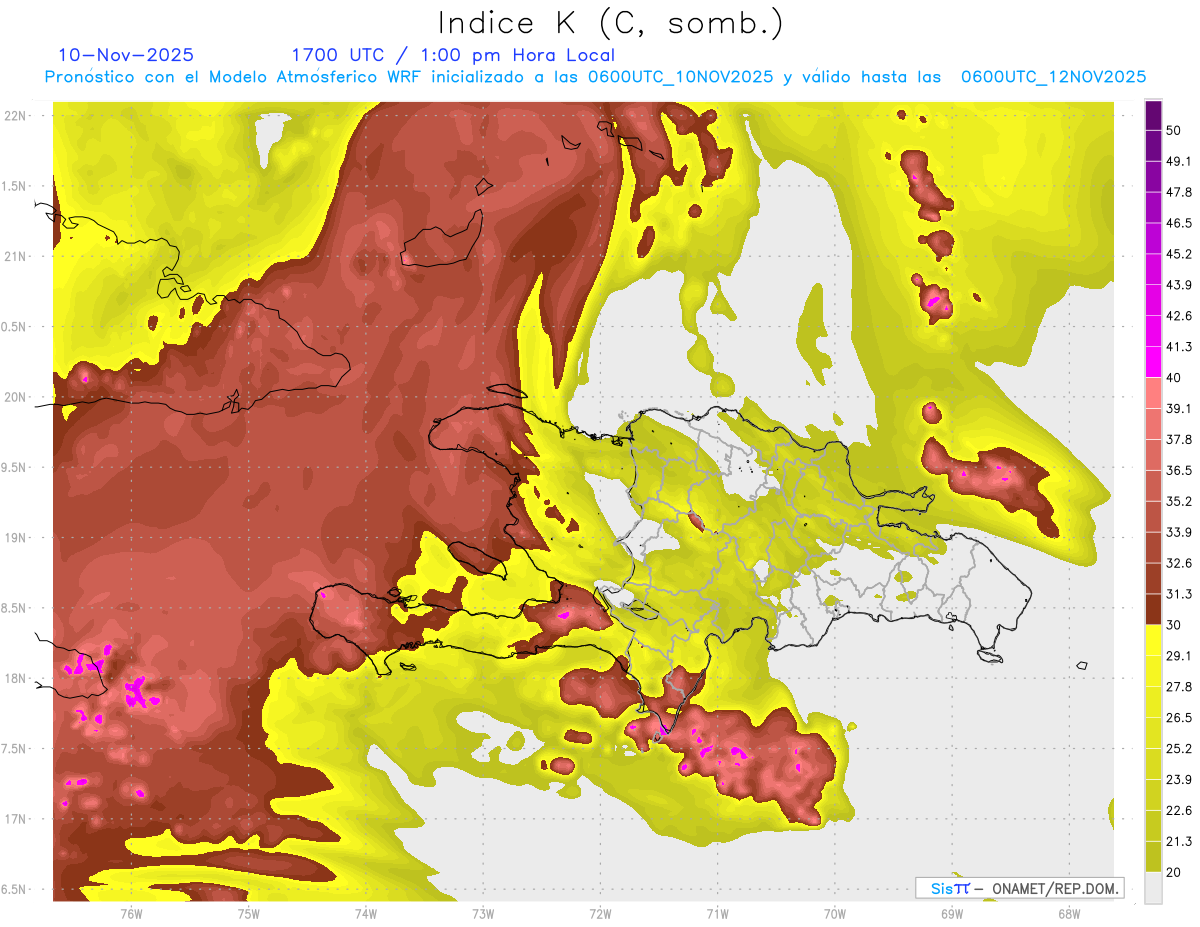Click the "7.5N" latitude label
Viewport: 1200px width, 927px height.
pyautogui.click(x=16, y=749)
